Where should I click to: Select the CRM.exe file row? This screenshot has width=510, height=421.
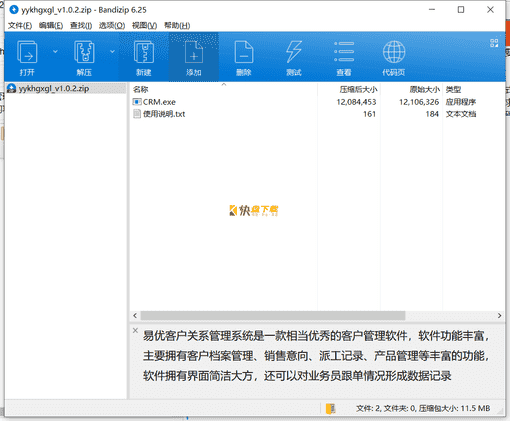tap(317, 102)
